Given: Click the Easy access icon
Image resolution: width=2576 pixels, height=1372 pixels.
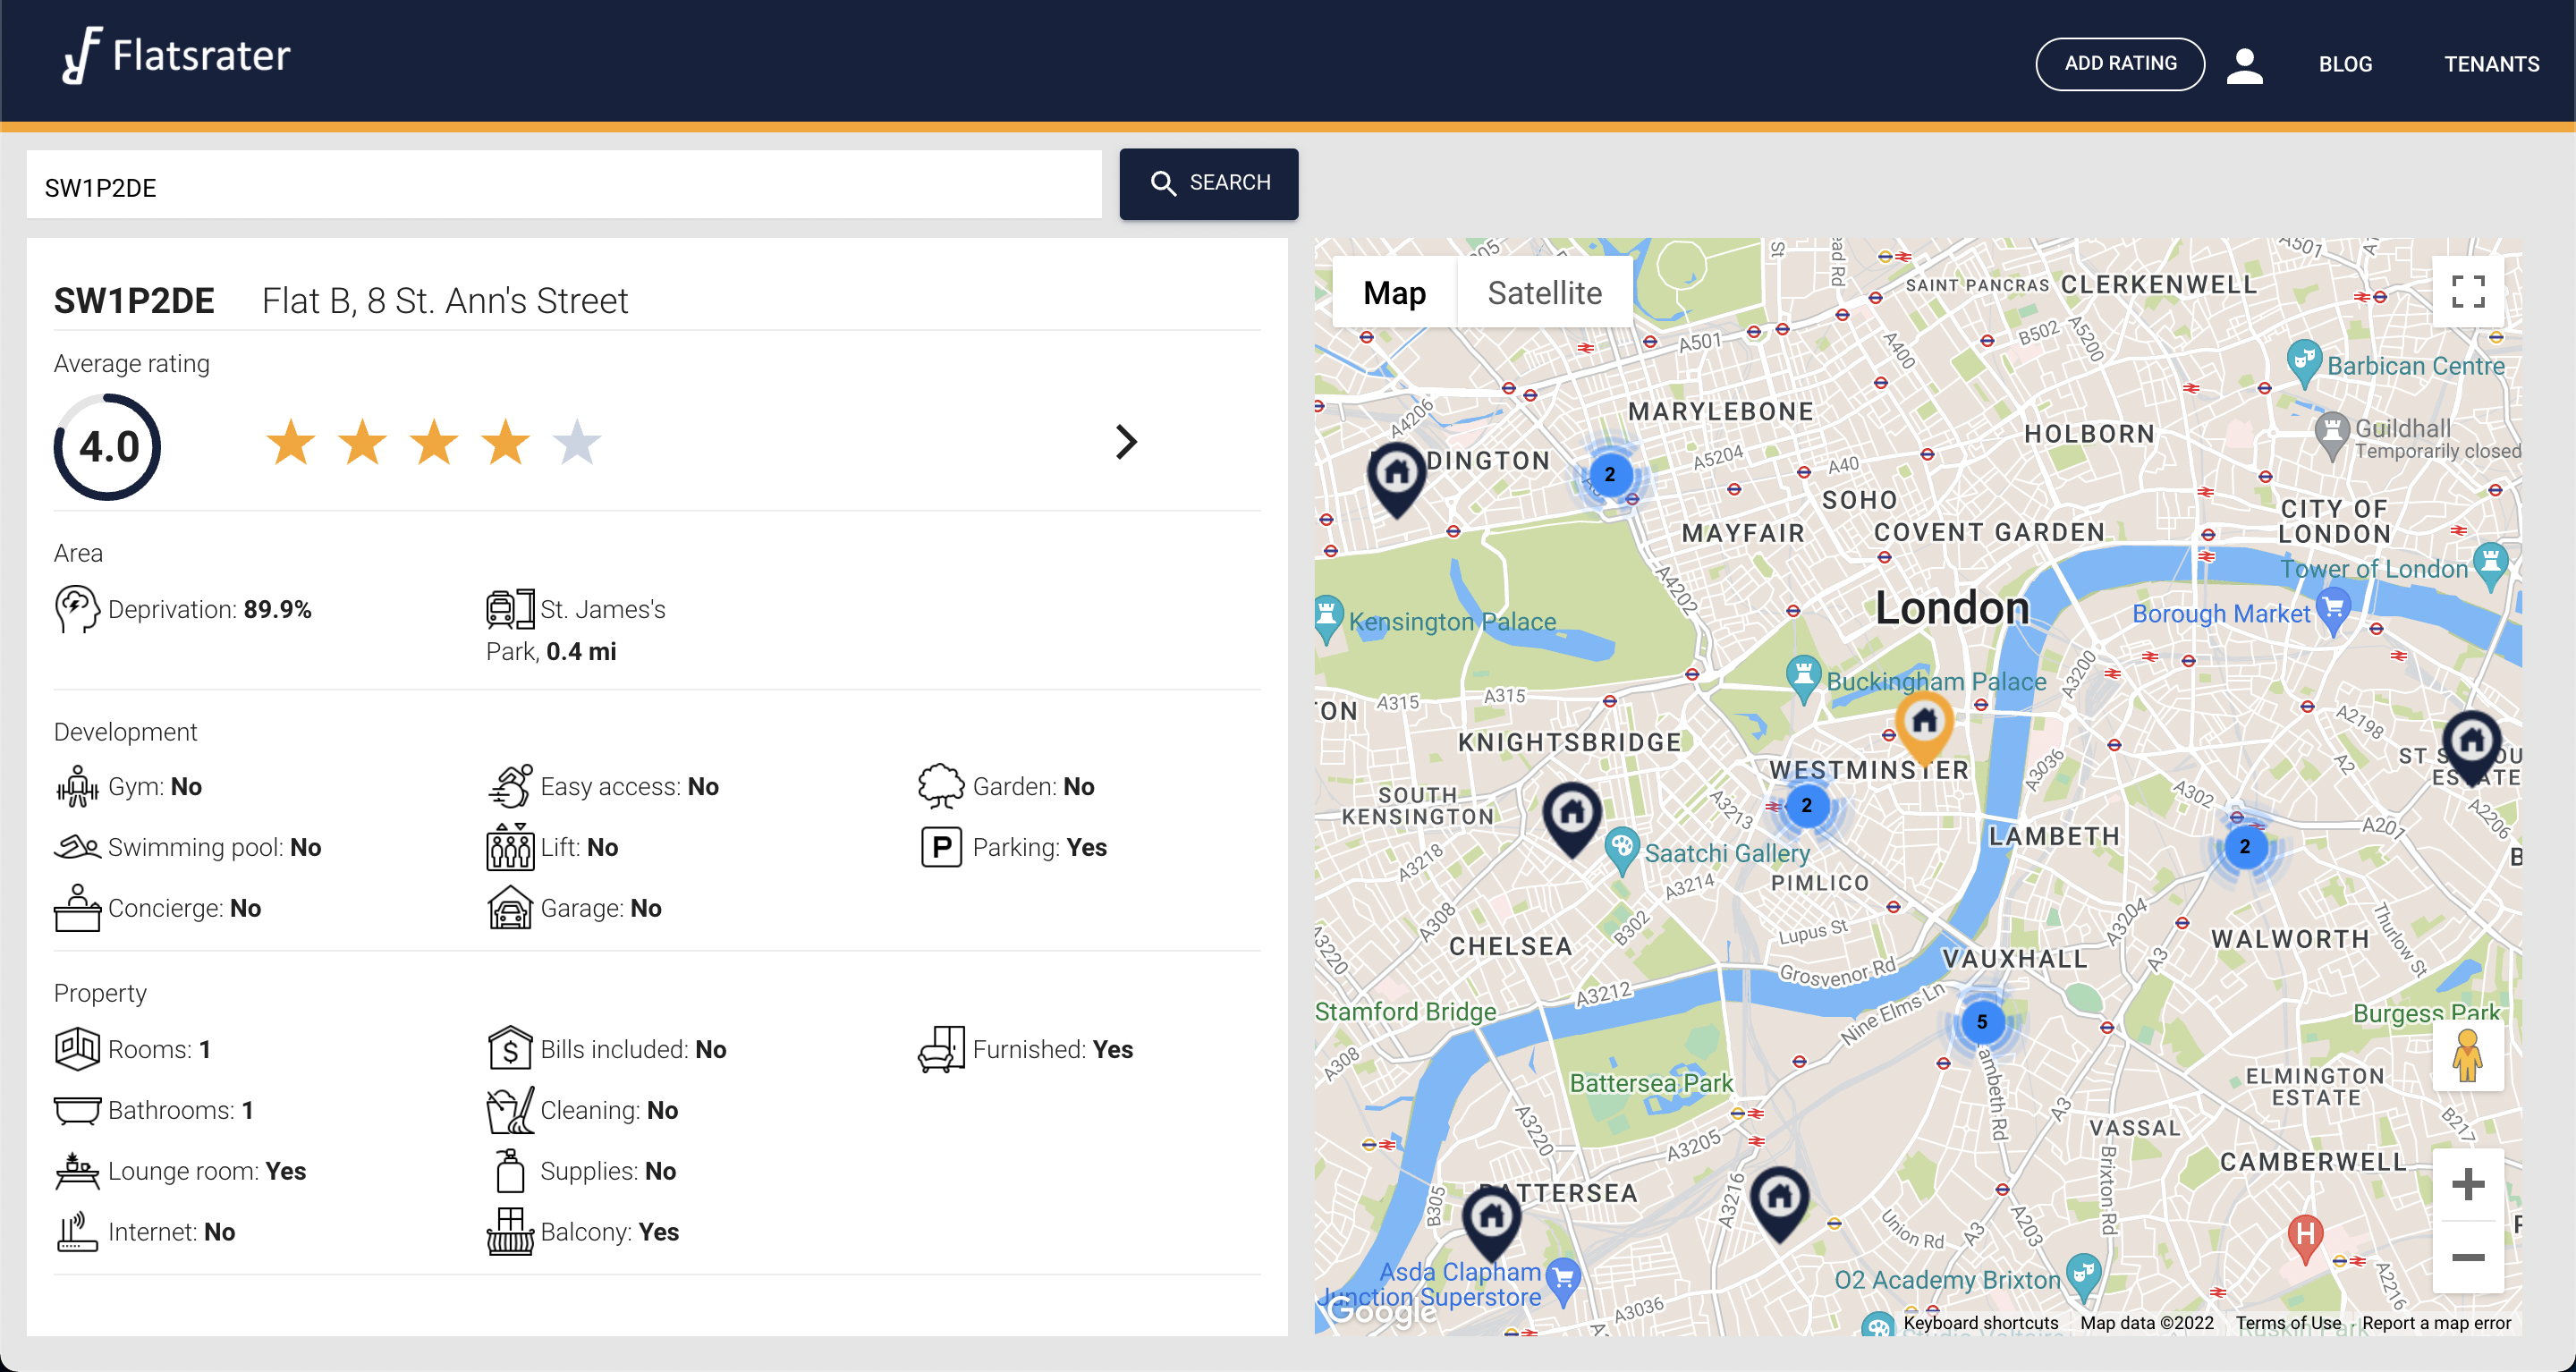Looking at the screenshot, I should [510, 786].
